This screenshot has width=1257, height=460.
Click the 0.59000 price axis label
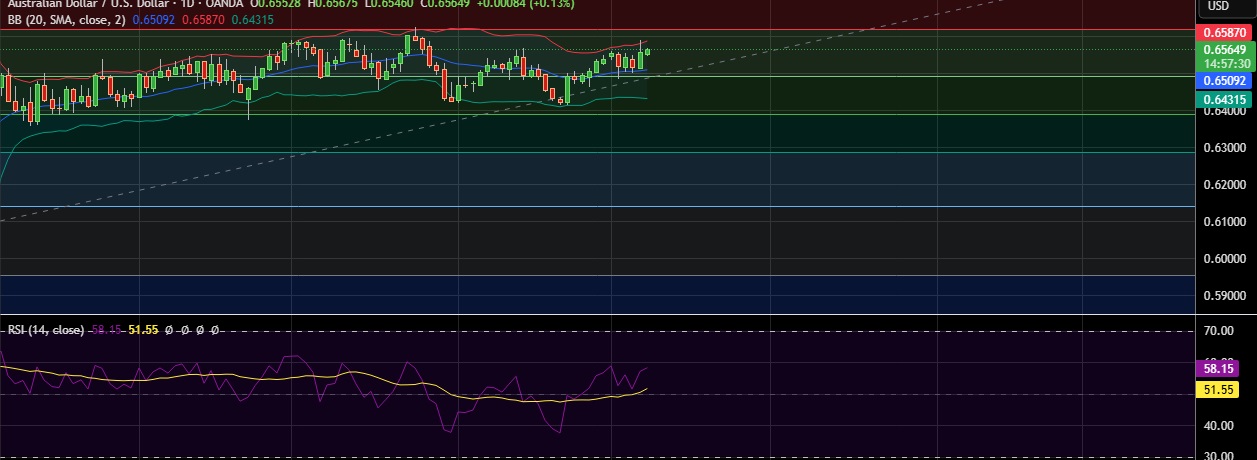(x=1225, y=296)
